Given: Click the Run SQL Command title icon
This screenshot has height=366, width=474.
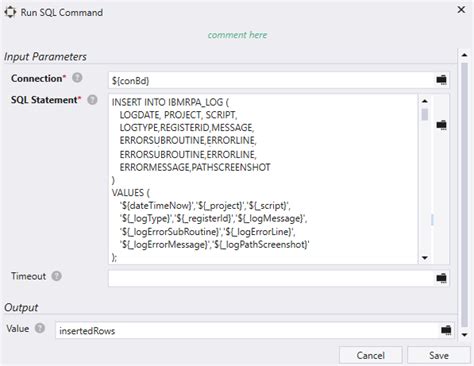Looking at the screenshot, I should 10,12.
